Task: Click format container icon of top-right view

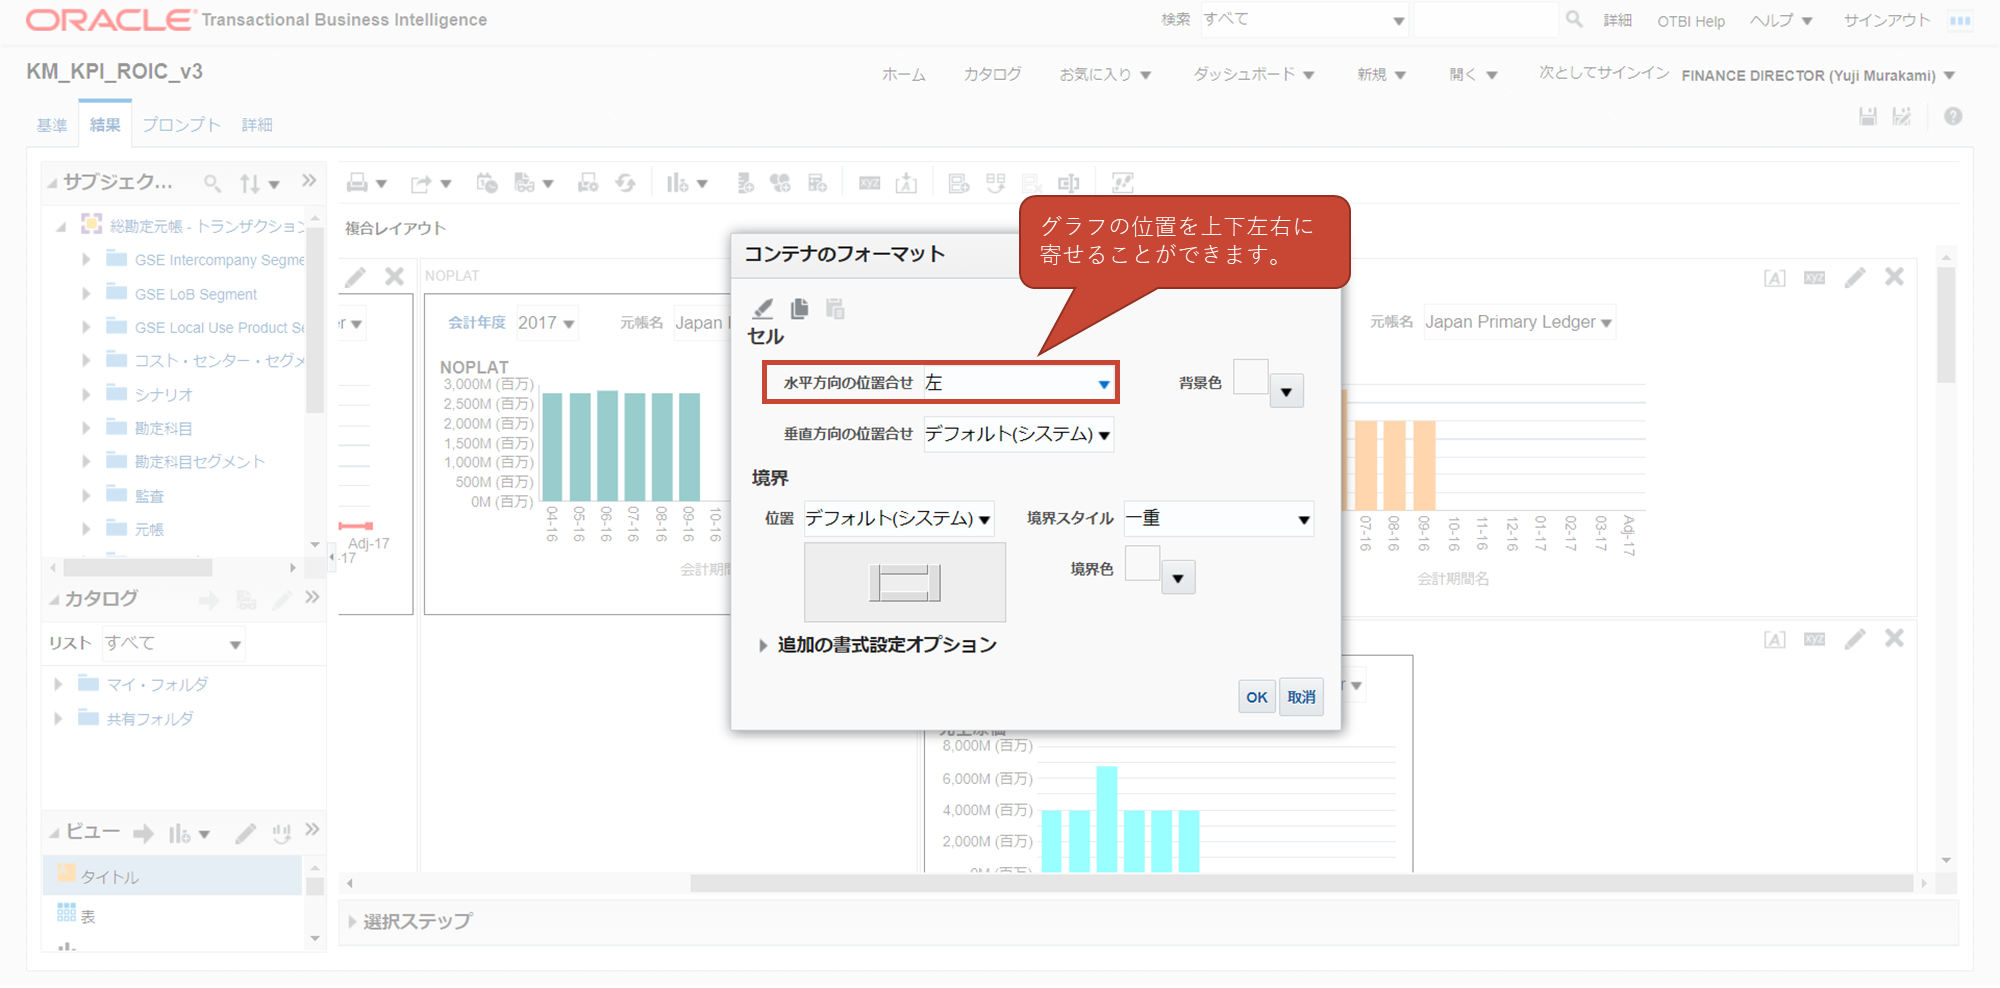Action: (1775, 278)
